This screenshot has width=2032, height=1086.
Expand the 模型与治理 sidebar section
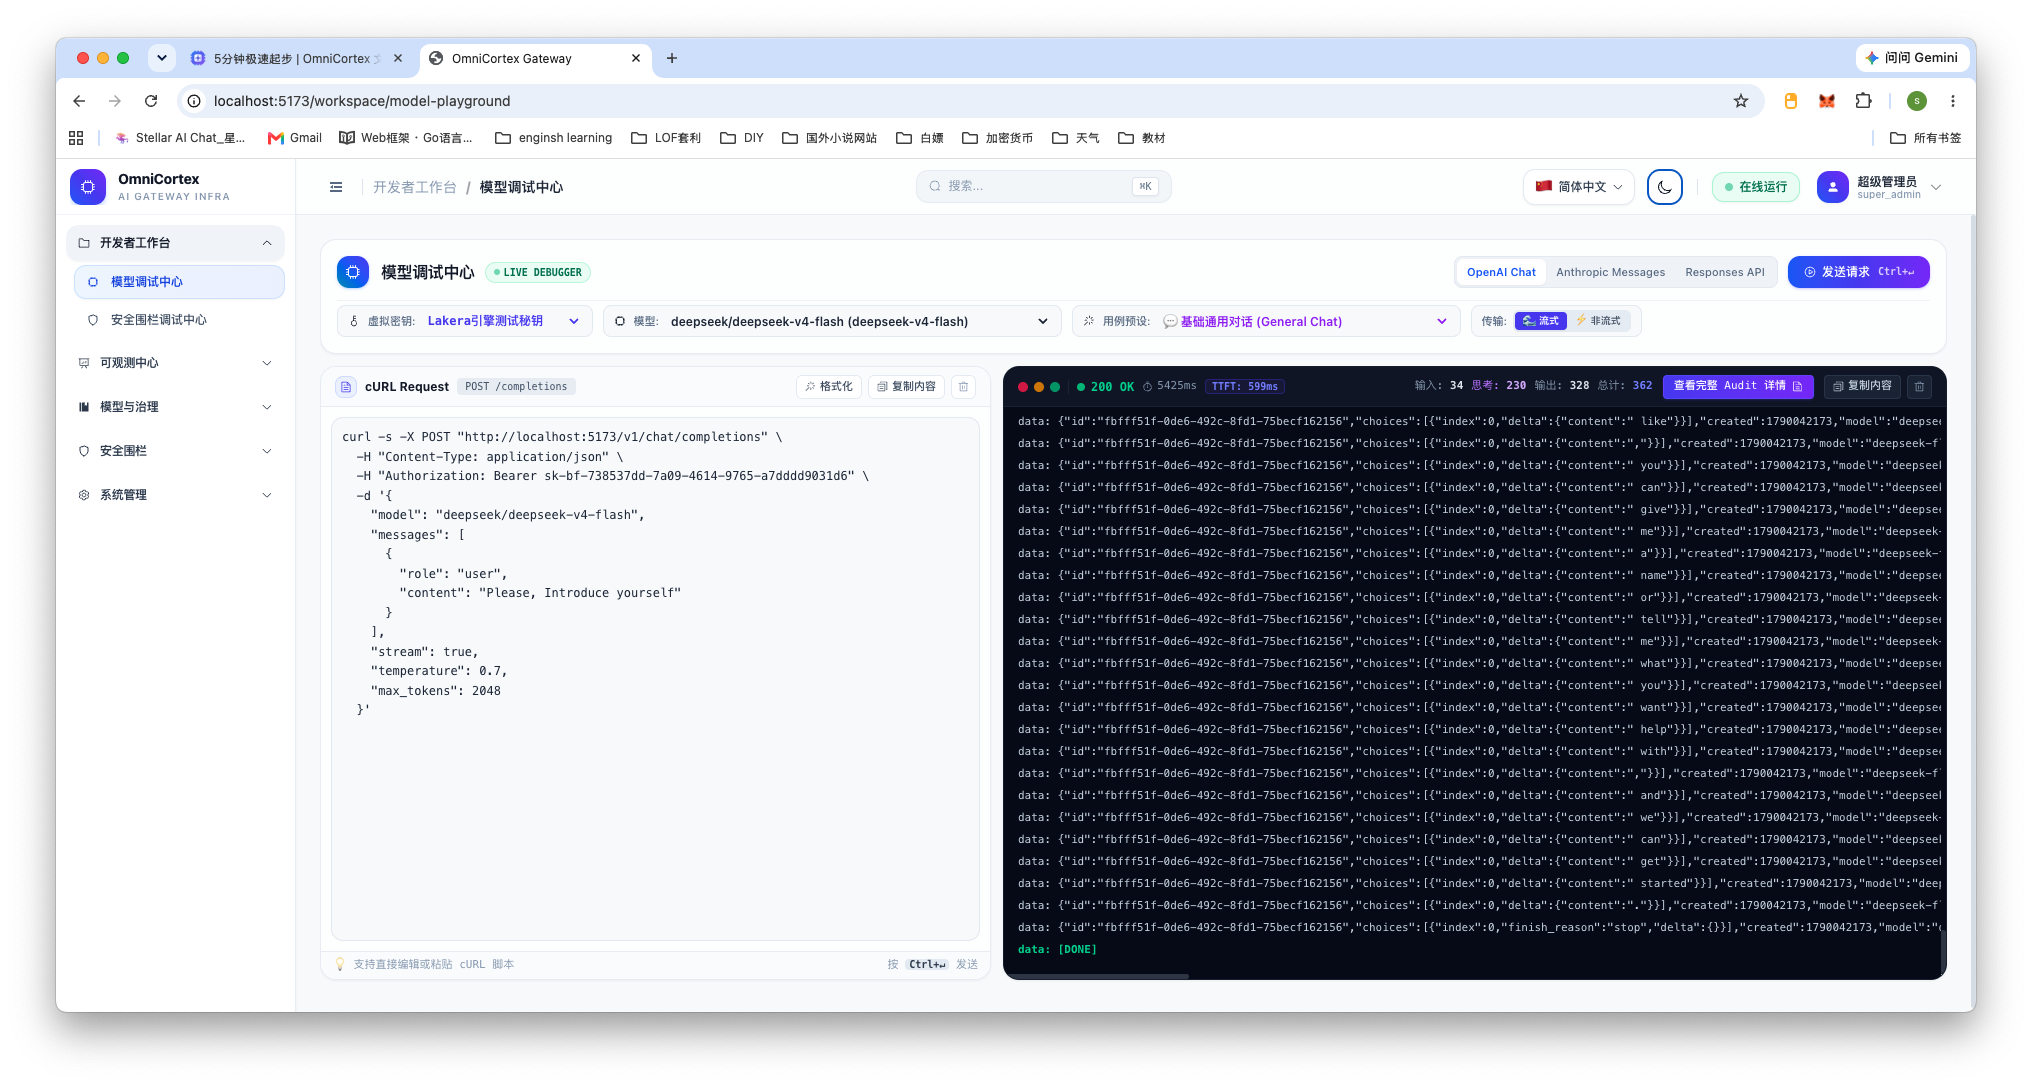(176, 407)
